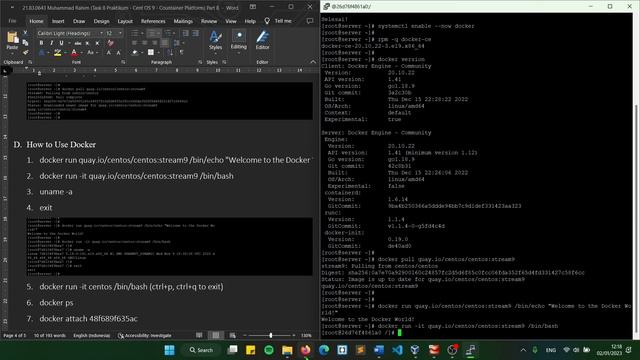Select Center paragraph alignment

[144, 43]
